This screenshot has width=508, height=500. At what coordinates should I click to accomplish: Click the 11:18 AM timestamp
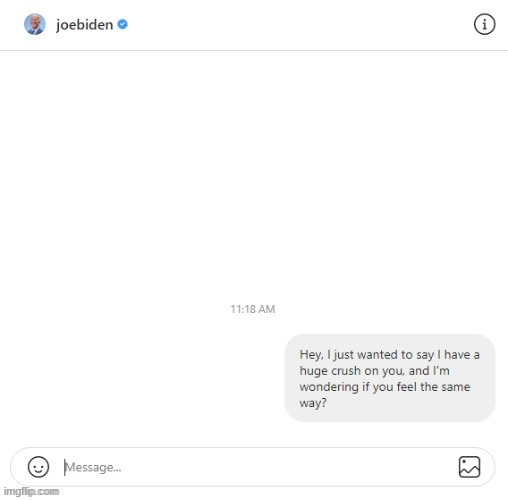tap(253, 309)
